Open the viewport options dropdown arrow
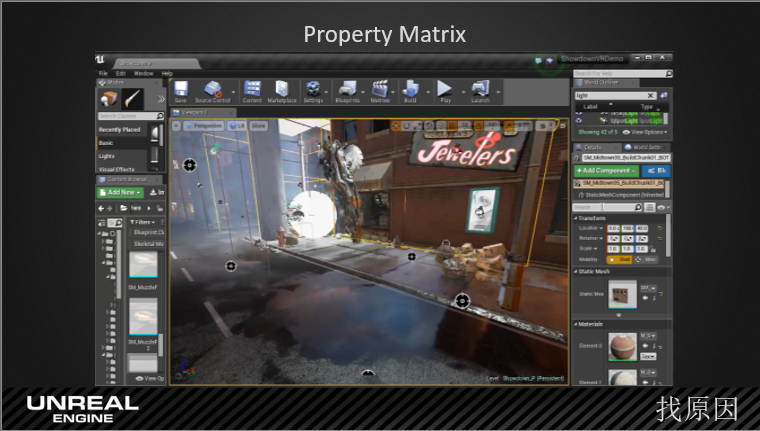The height and width of the screenshot is (431, 760). tap(176, 126)
